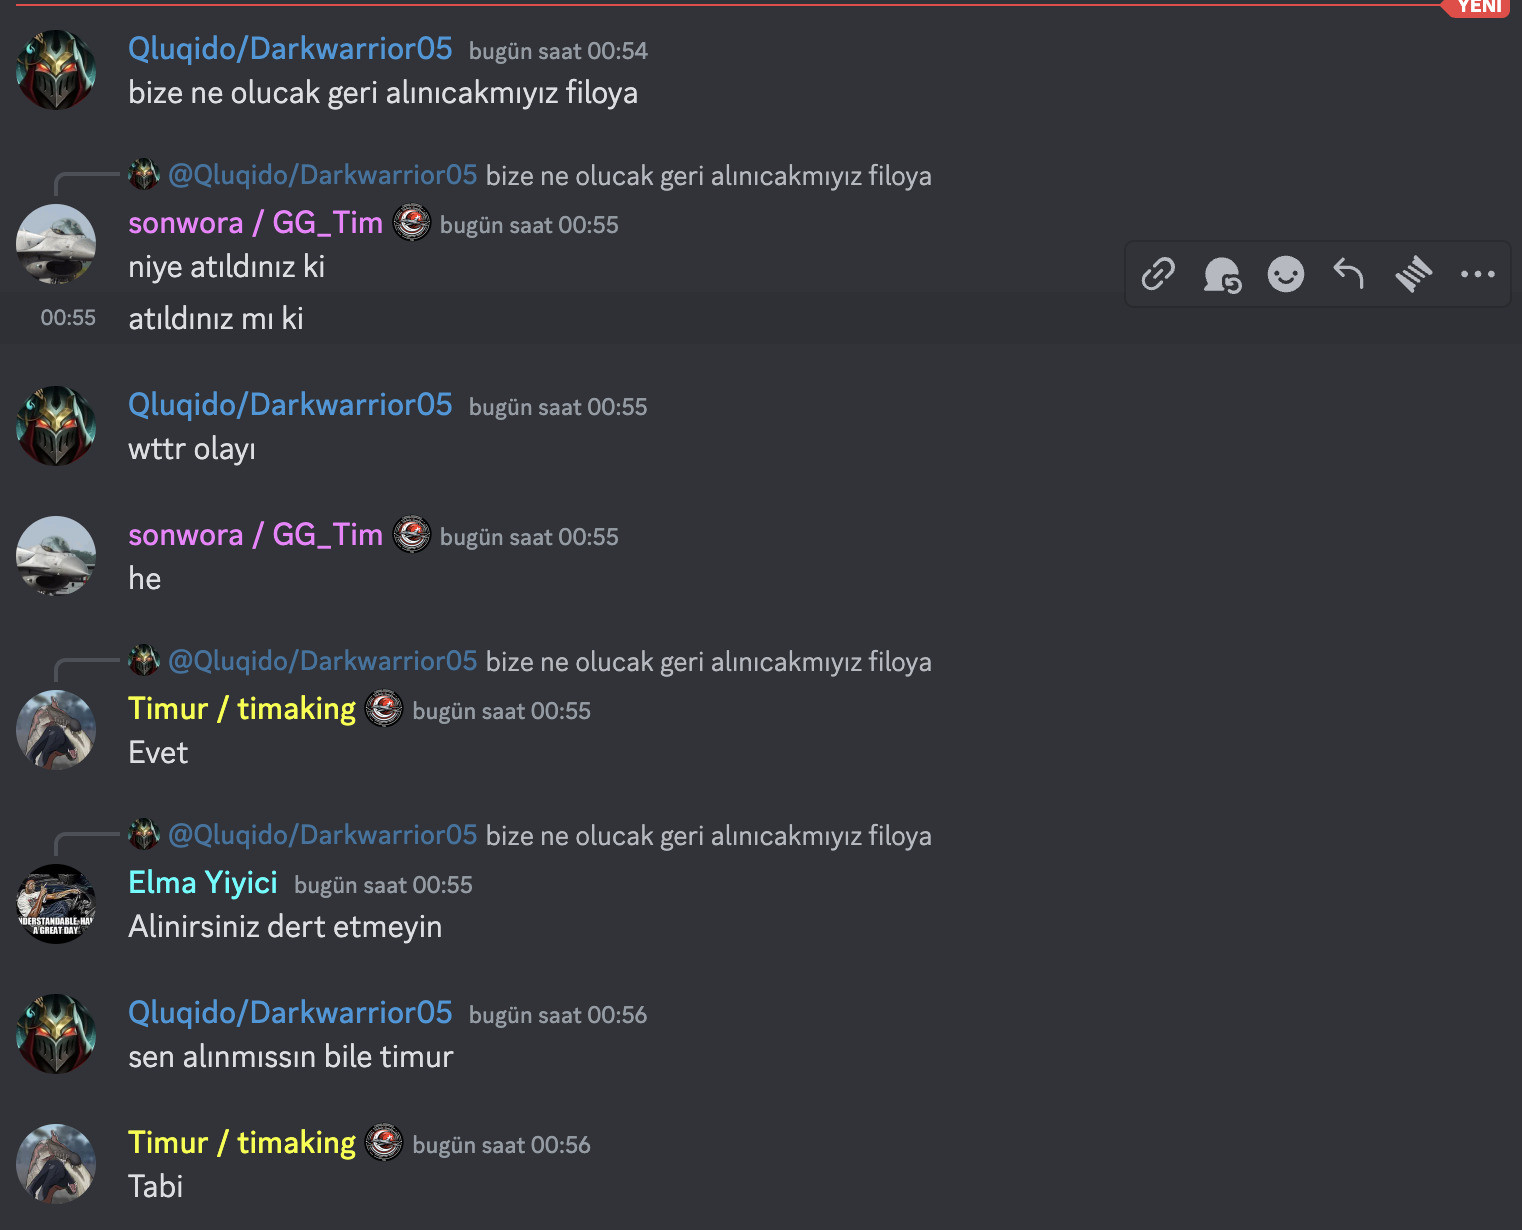Click Qluqido/Darkwarrior05 name on 'wttr olayı' message
This screenshot has height=1230, width=1522.
[290, 405]
